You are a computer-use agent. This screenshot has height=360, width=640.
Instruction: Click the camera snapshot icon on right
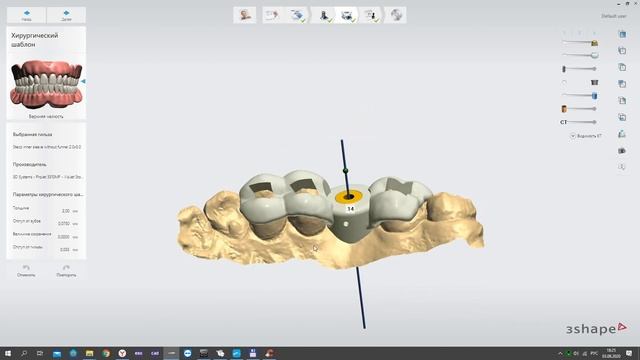622,151
